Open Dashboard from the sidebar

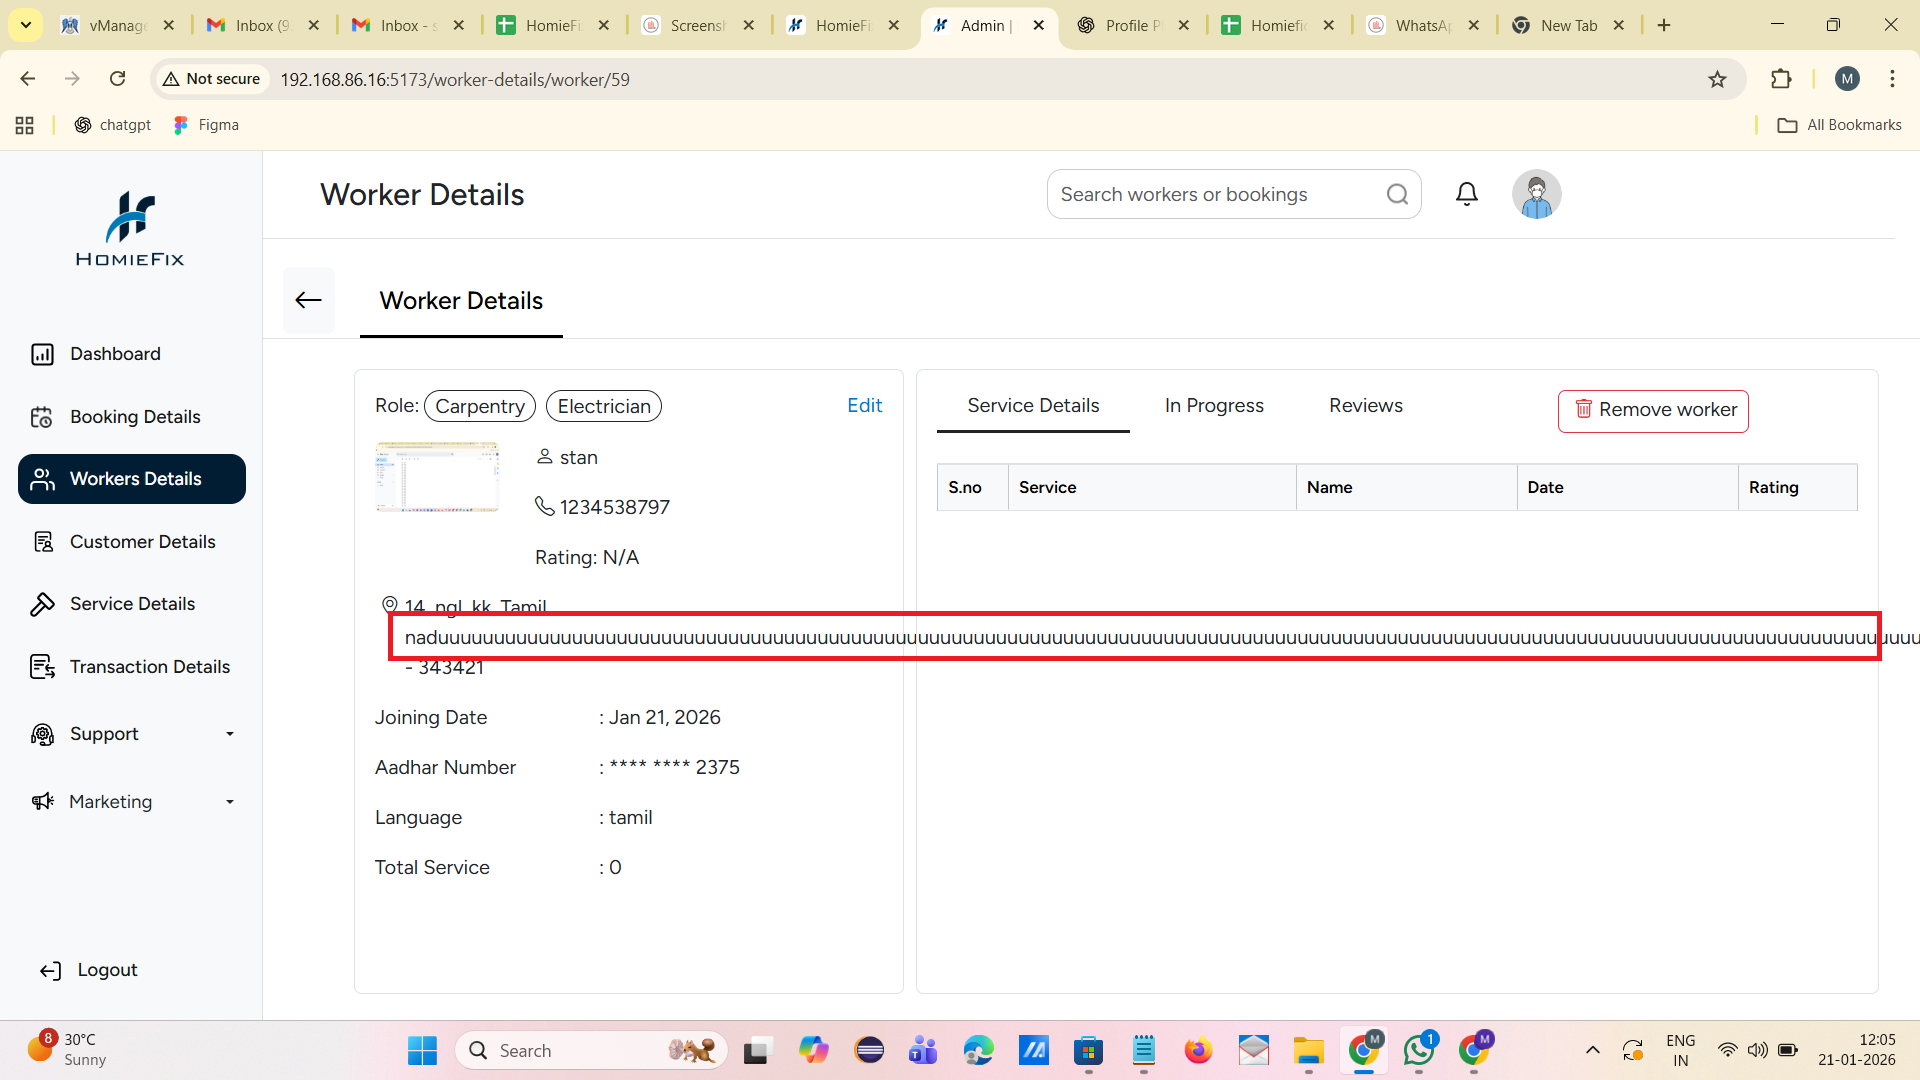pyautogui.click(x=115, y=354)
